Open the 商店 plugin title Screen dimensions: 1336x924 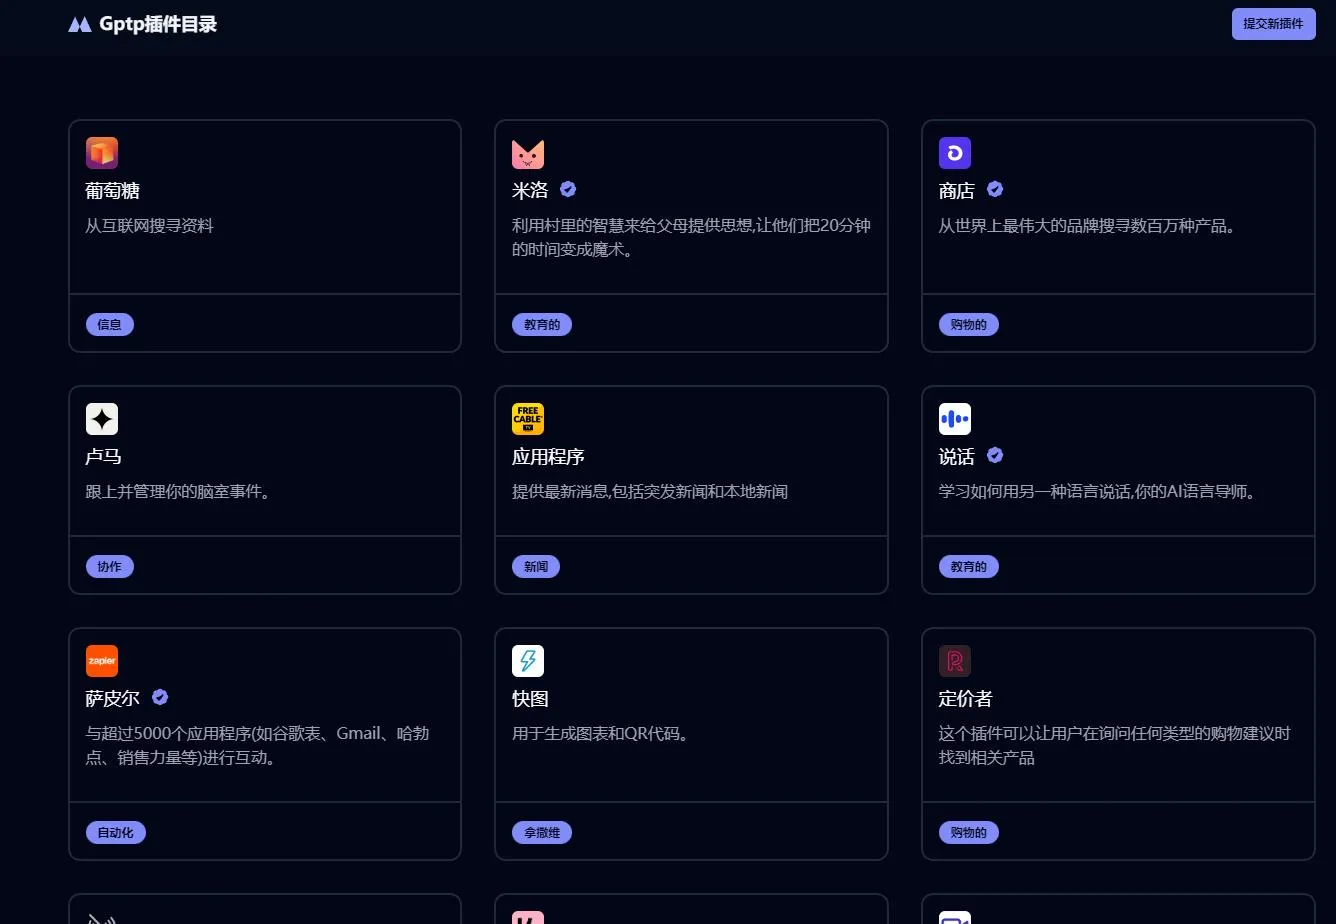(x=957, y=190)
